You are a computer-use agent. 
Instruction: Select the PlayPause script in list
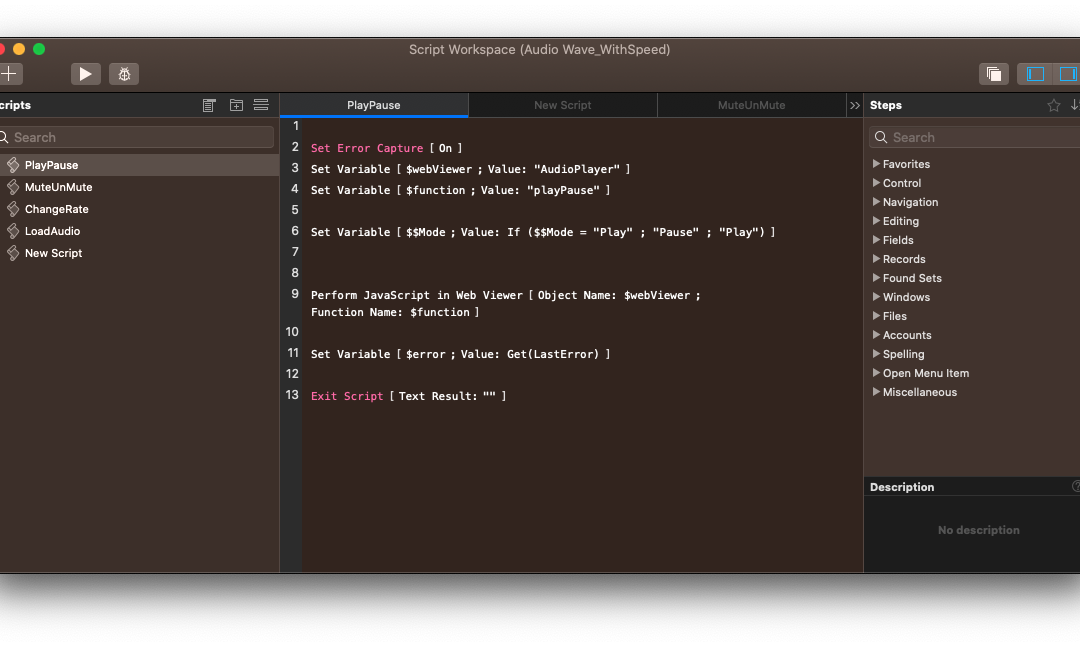coord(139,165)
